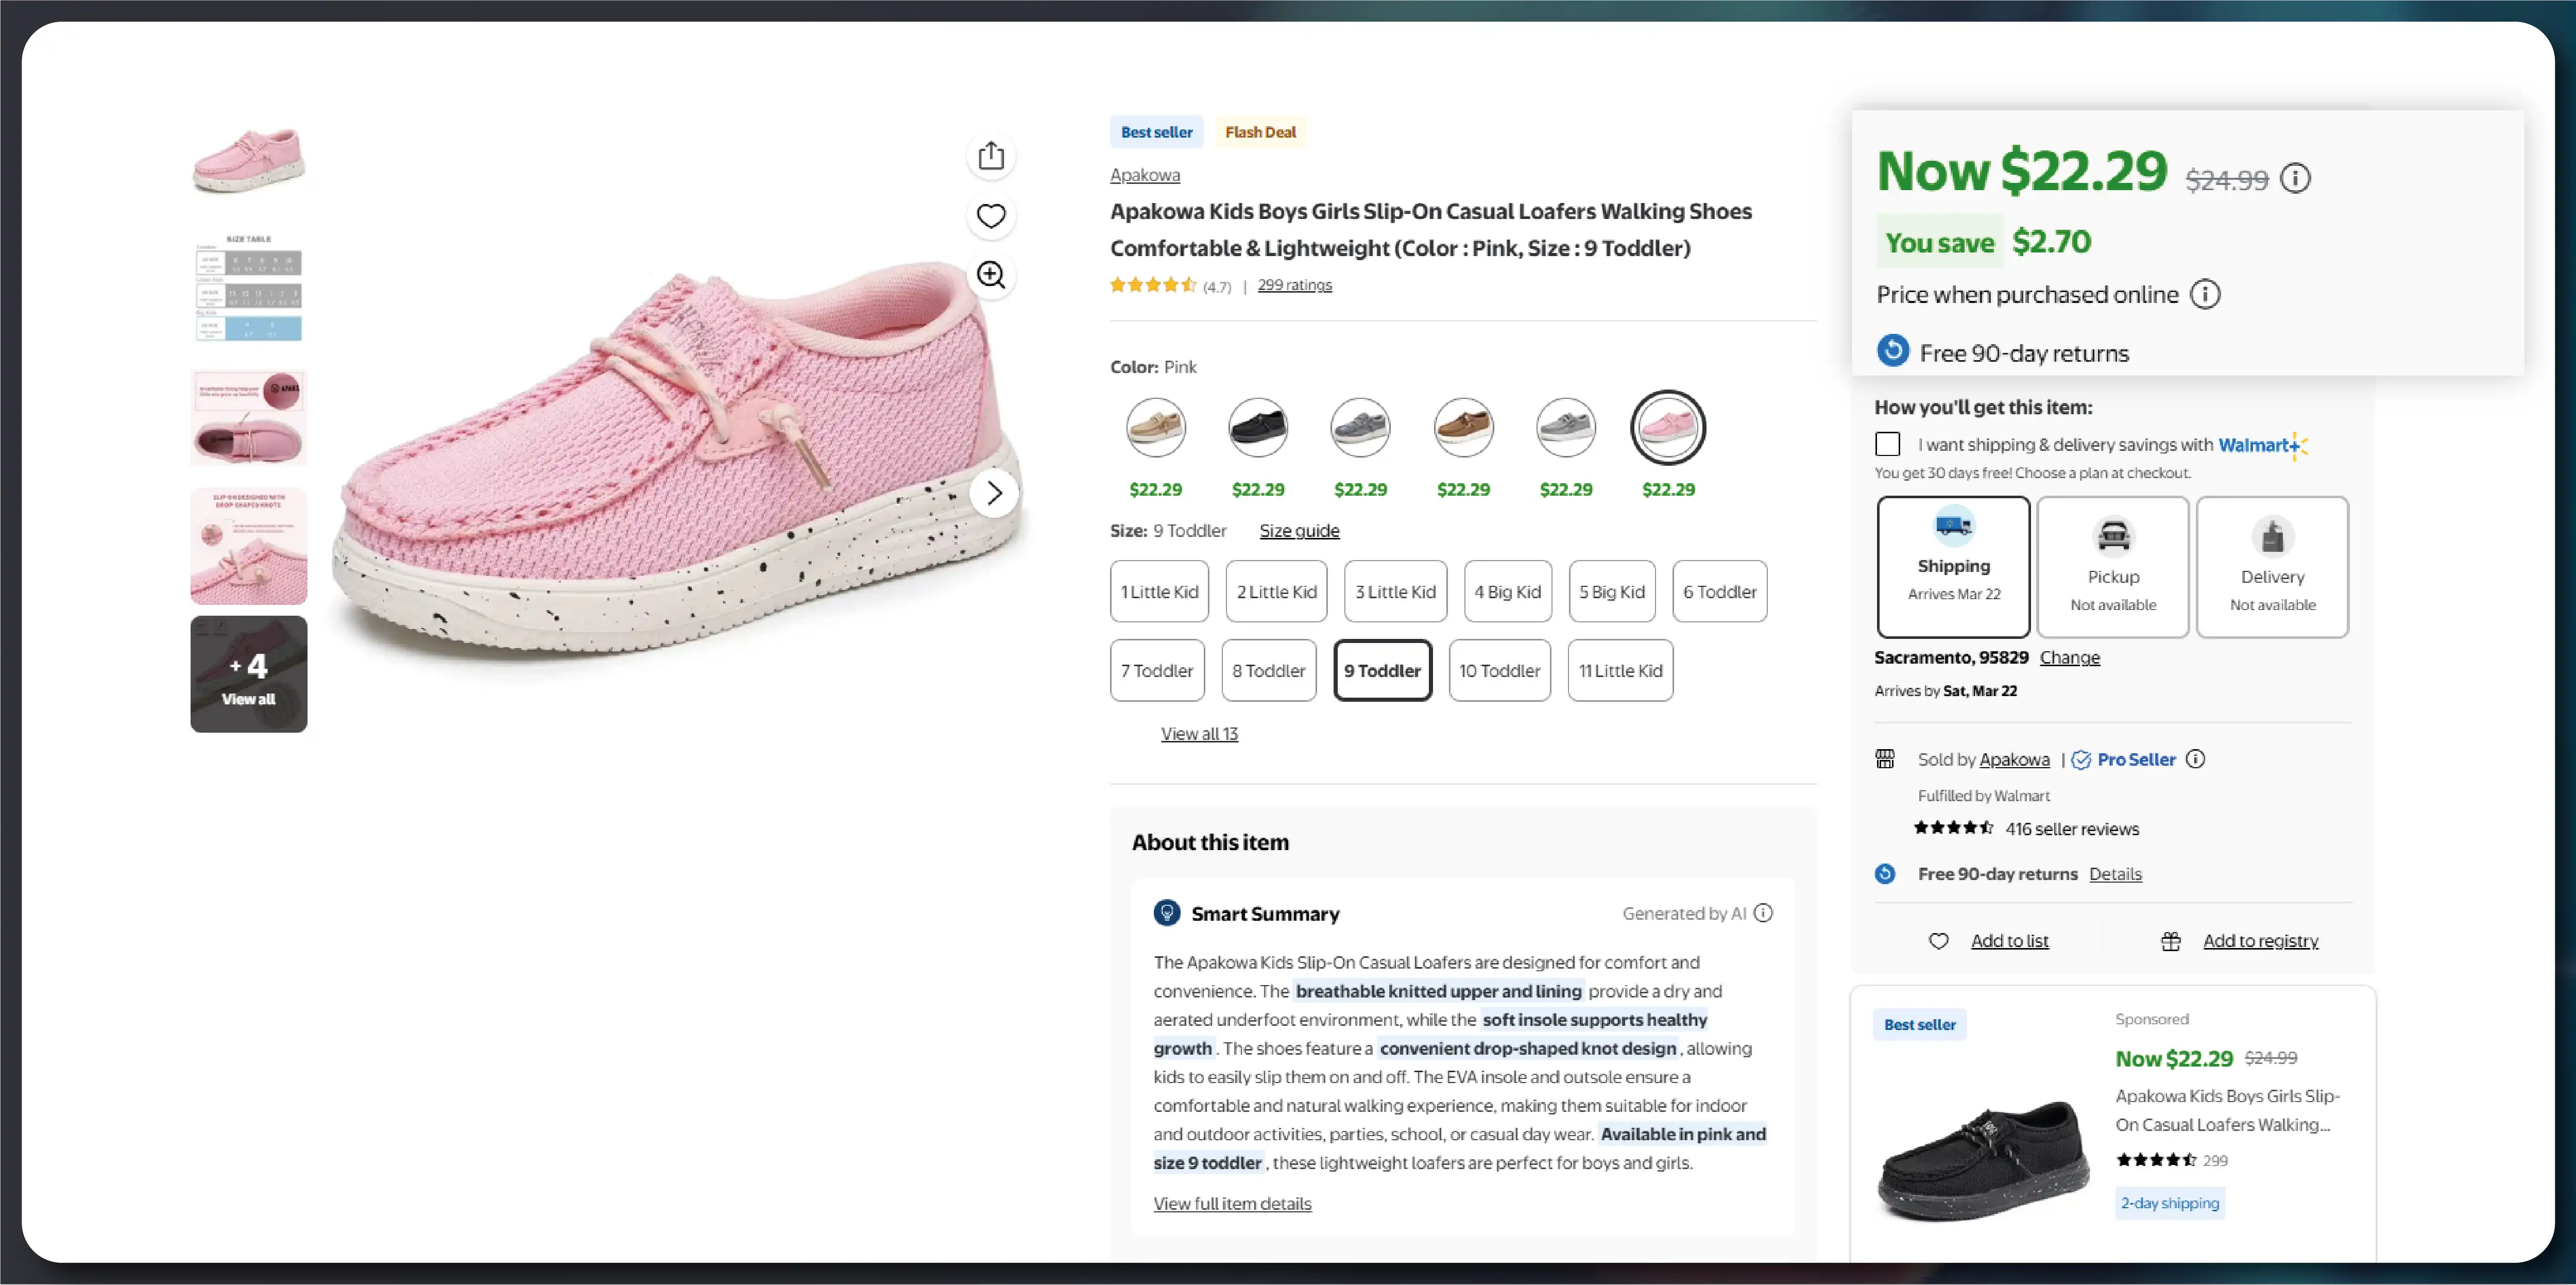The image size is (2576, 1285).
Task: Click the heart favorite icon beside the image
Action: (x=990, y=216)
